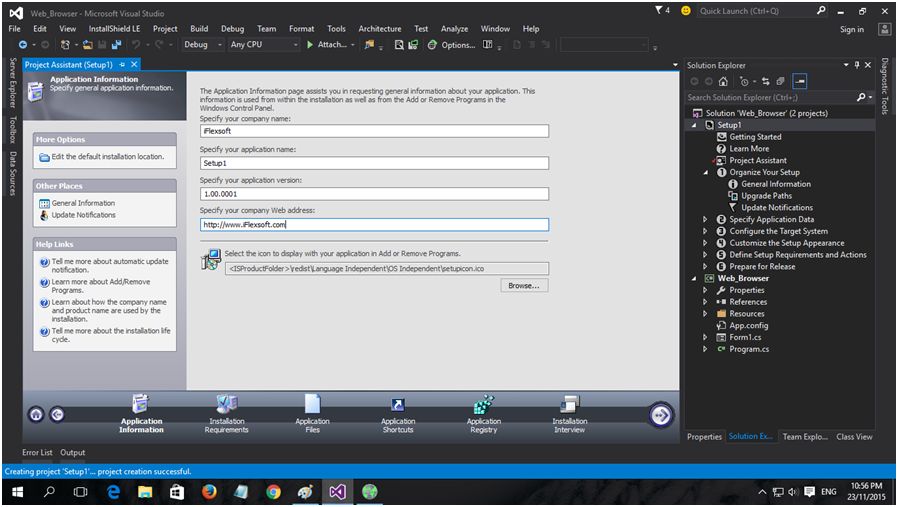Select Form1.cs in Solution Explorer
This screenshot has width=898, height=507.
(x=745, y=338)
